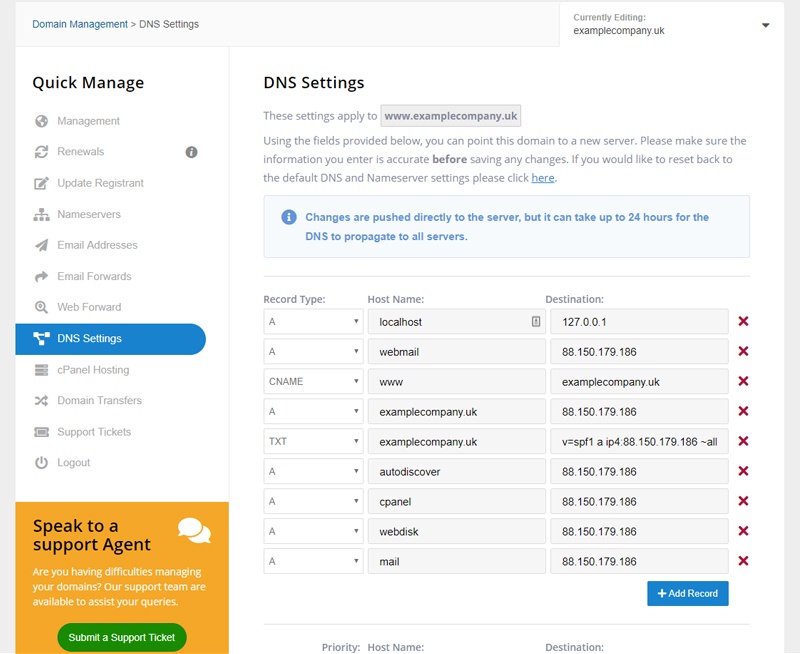The width and height of the screenshot is (800, 654).
Task: Open record type dropdown for mail
Action: tap(313, 561)
